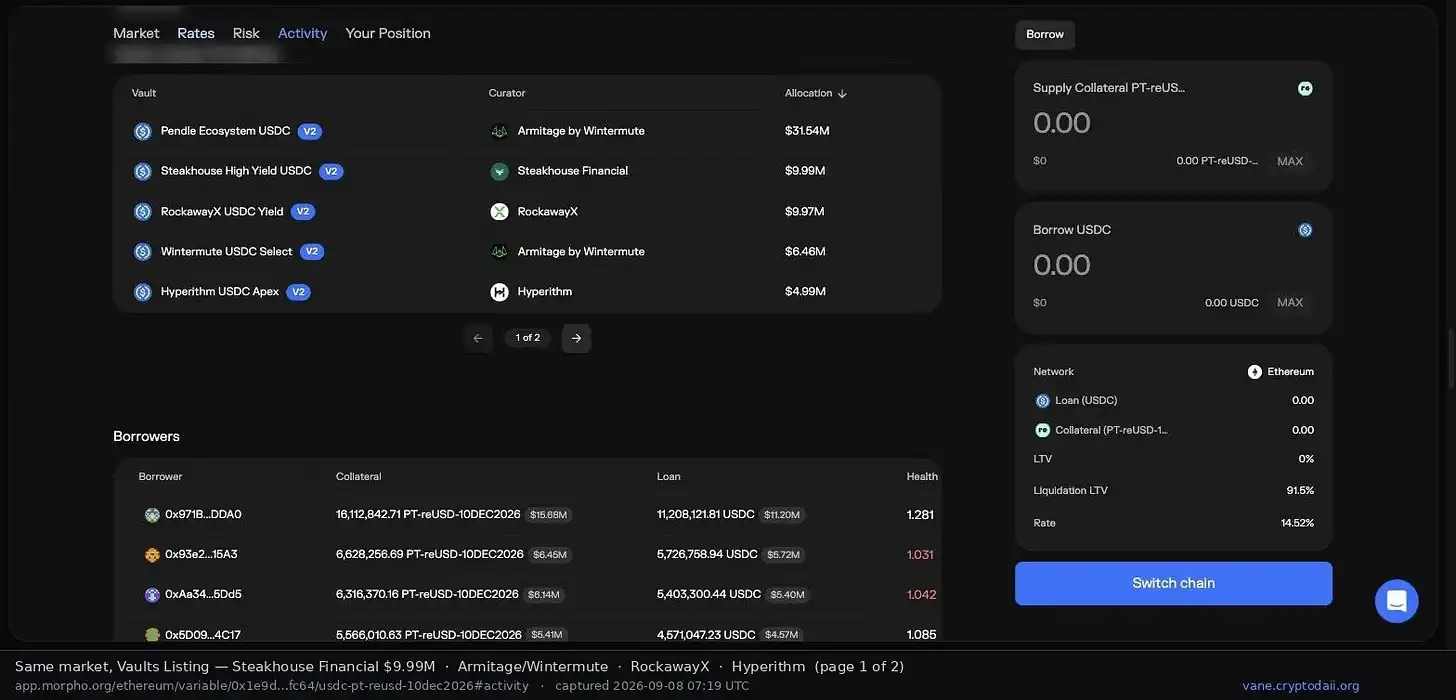1456x700 pixels.
Task: Click health value 1.042
Action: click(921, 595)
